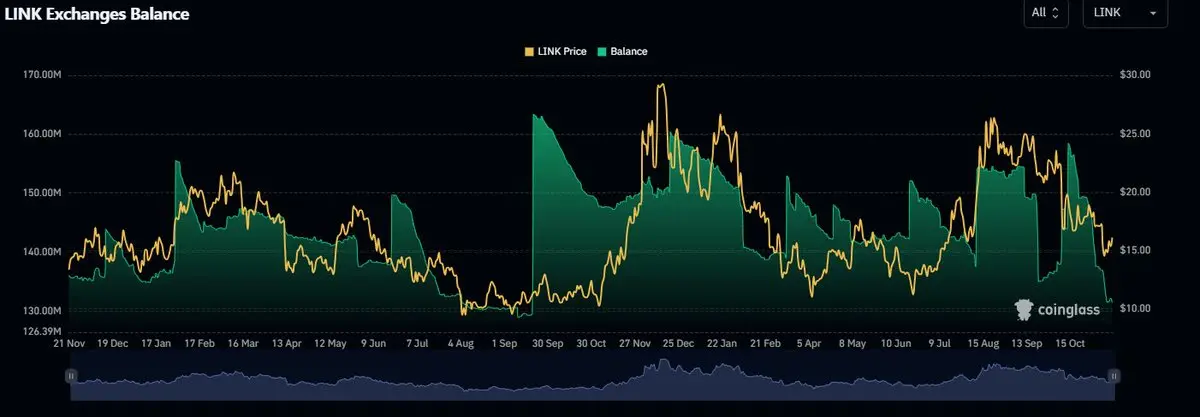Screen dimensions: 1200x417
Task: Click the 13 Apr date label
Action: [x=286, y=343]
